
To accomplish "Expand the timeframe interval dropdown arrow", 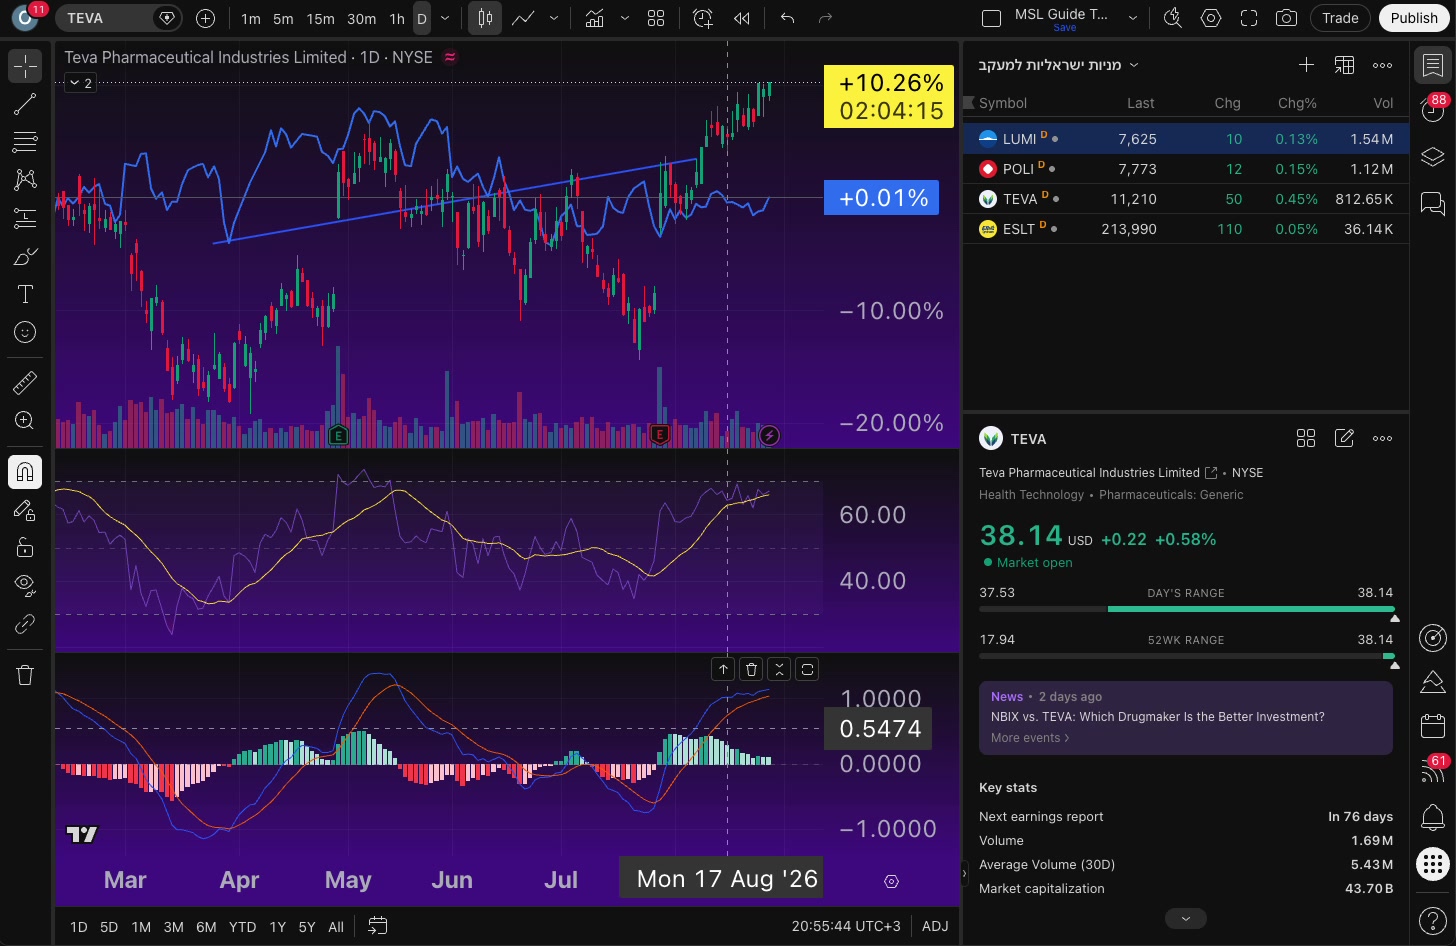I will point(445,18).
